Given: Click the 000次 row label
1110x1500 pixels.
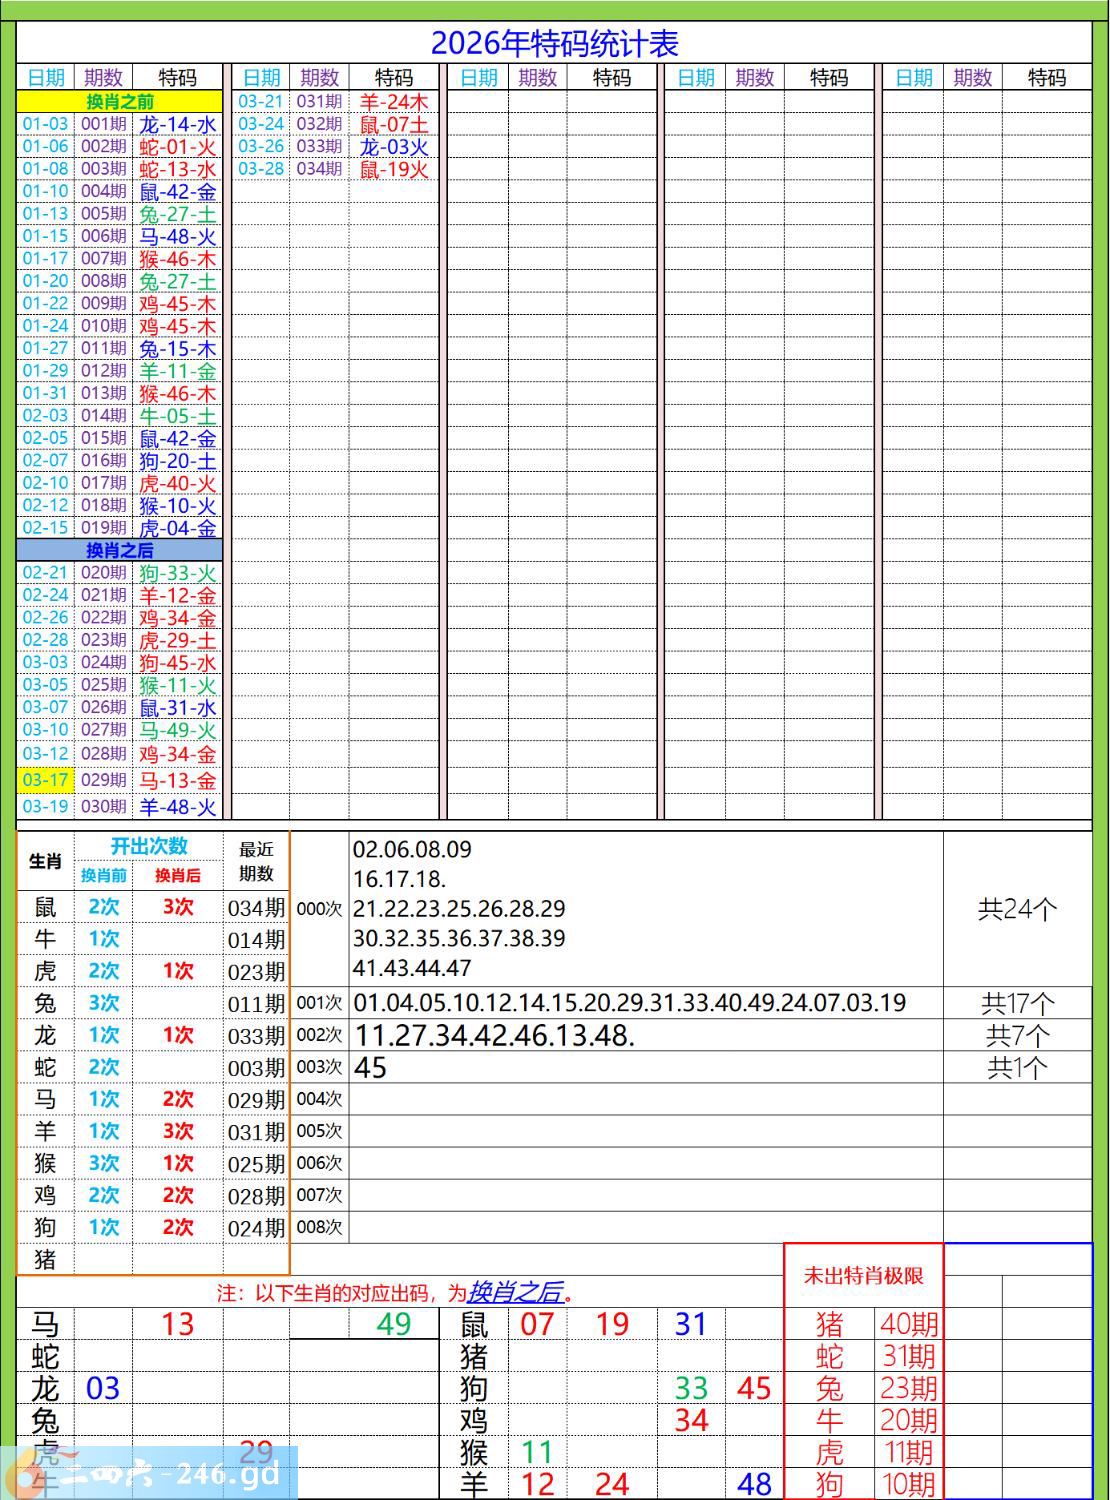Looking at the screenshot, I should 319,908.
